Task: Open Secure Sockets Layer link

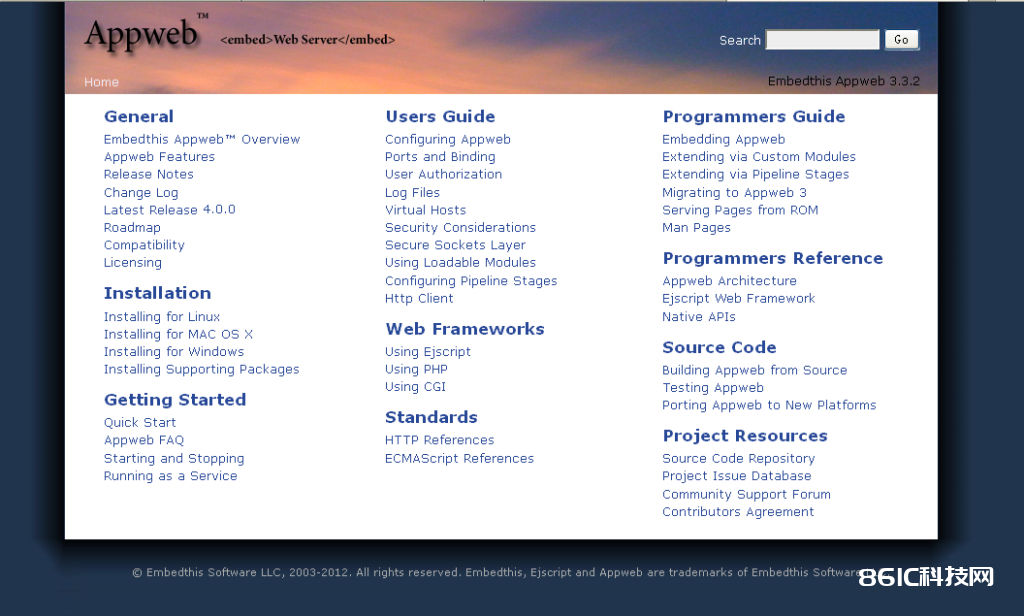Action: coord(455,245)
